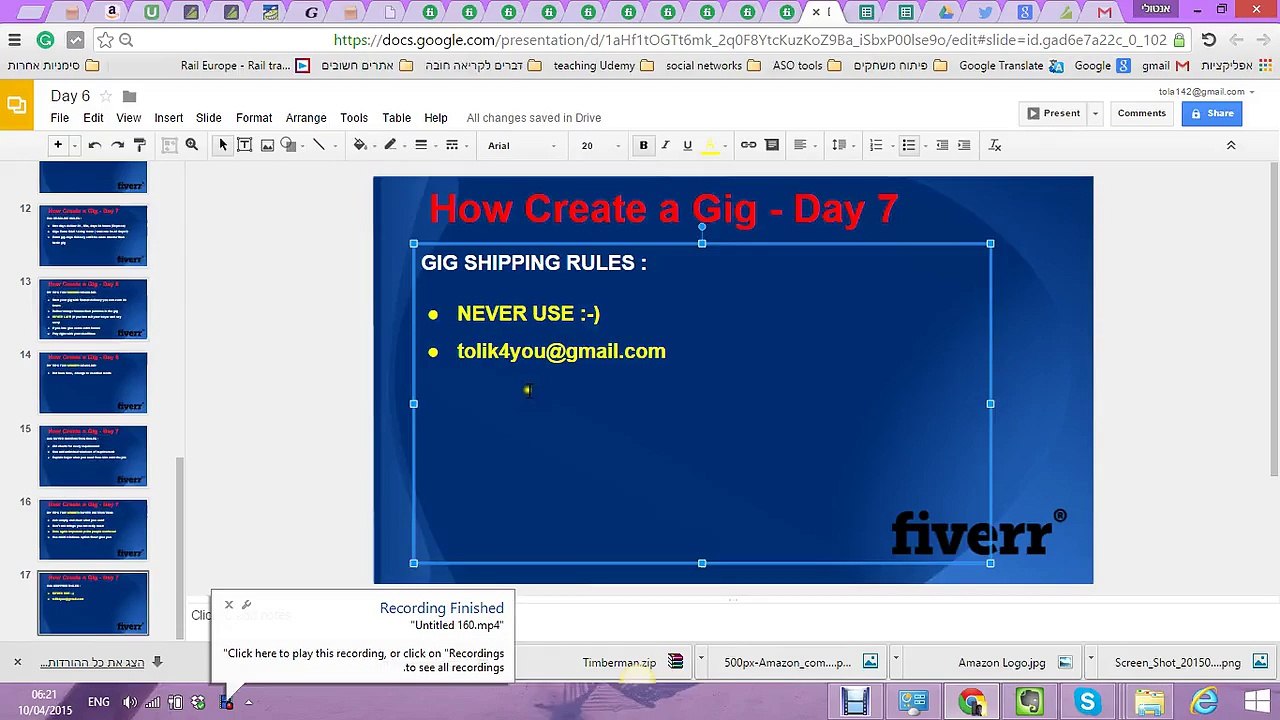Viewport: 1280px width, 720px height.
Task: Open the Arial font family dropdown
Action: pos(521,146)
